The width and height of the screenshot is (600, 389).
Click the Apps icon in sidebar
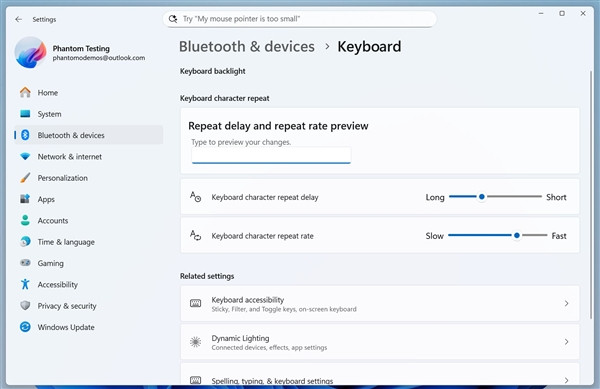tap(25, 199)
